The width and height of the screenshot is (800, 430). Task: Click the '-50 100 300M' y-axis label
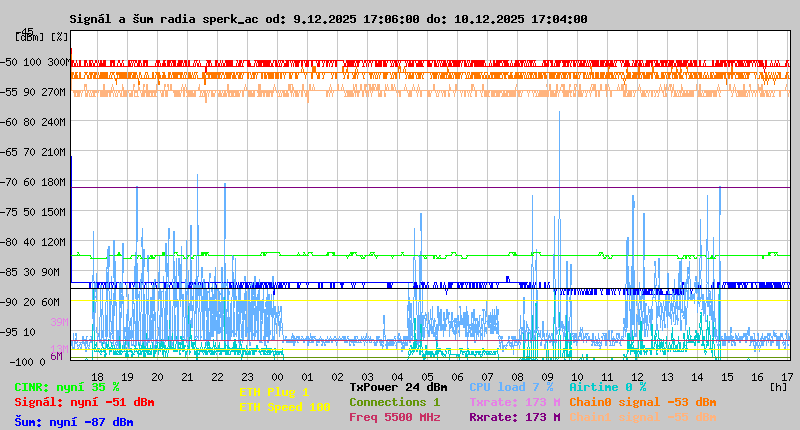click(33, 62)
